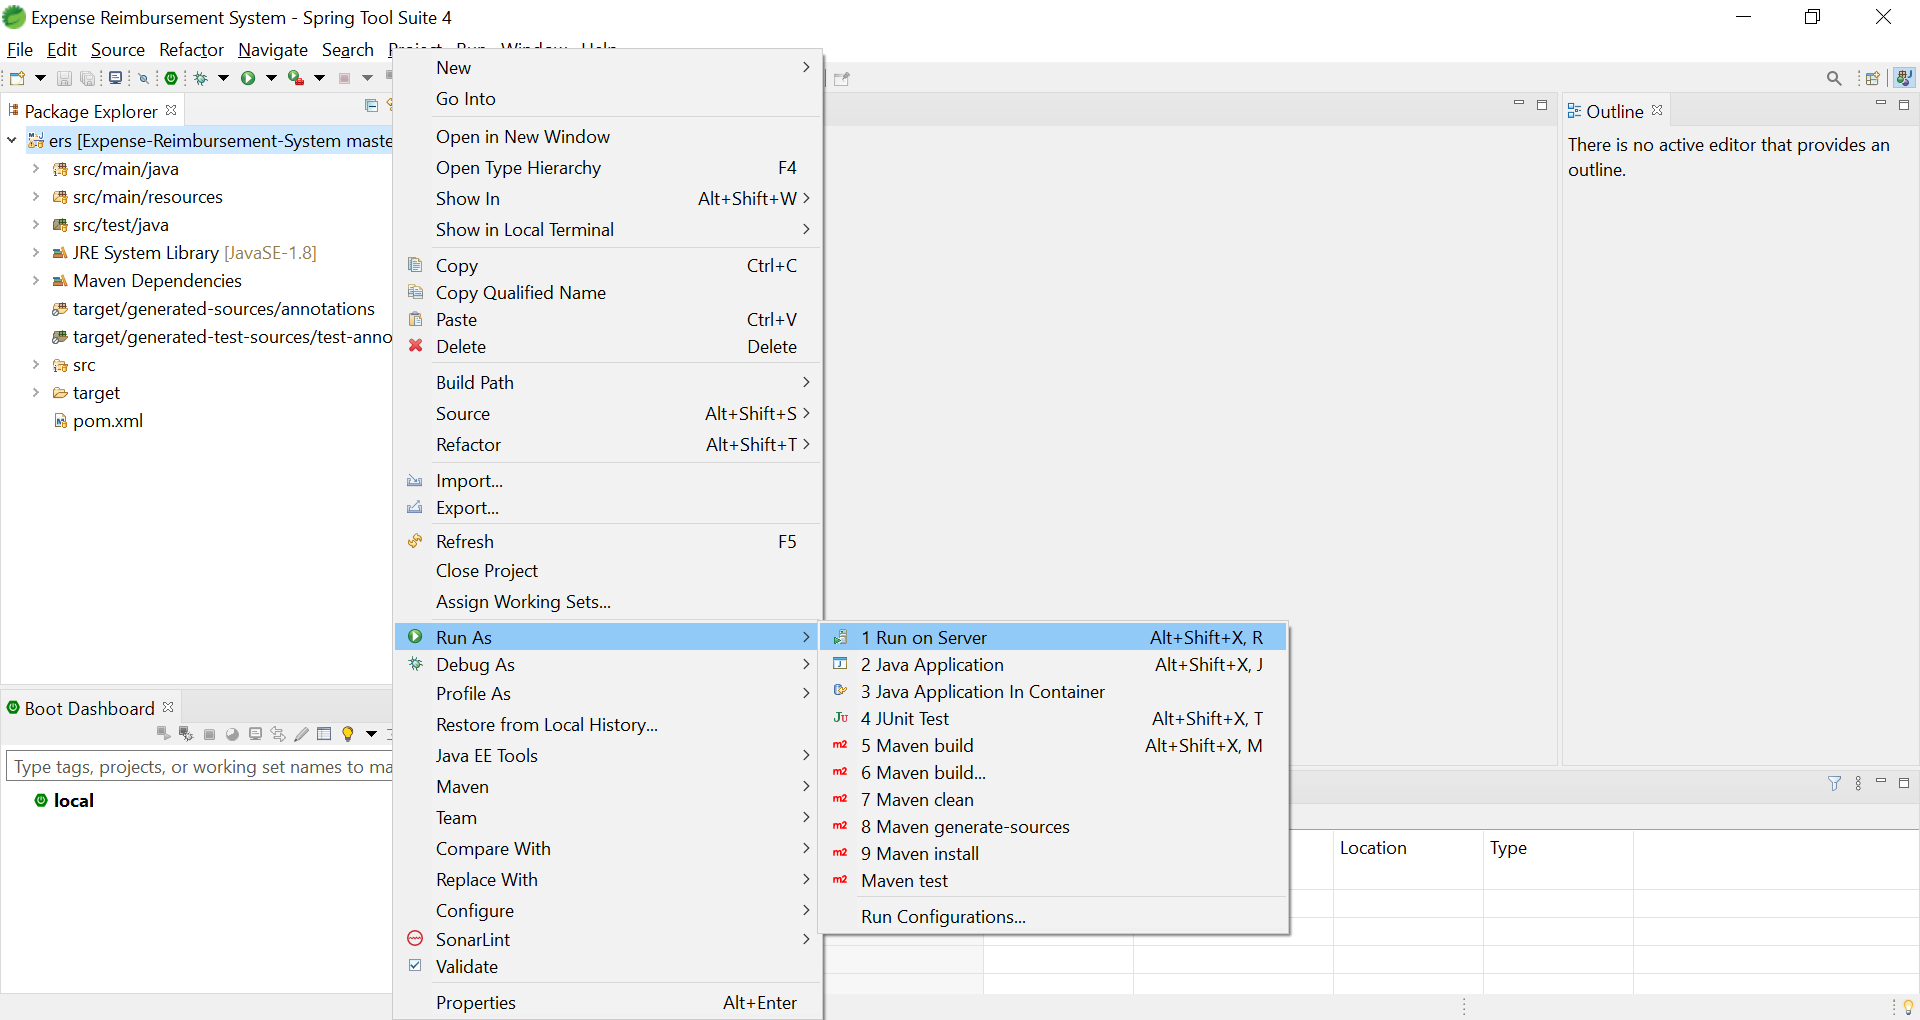Image resolution: width=1920 pixels, height=1020 pixels.
Task: Open the Navigate menu in menu bar
Action: [273, 49]
